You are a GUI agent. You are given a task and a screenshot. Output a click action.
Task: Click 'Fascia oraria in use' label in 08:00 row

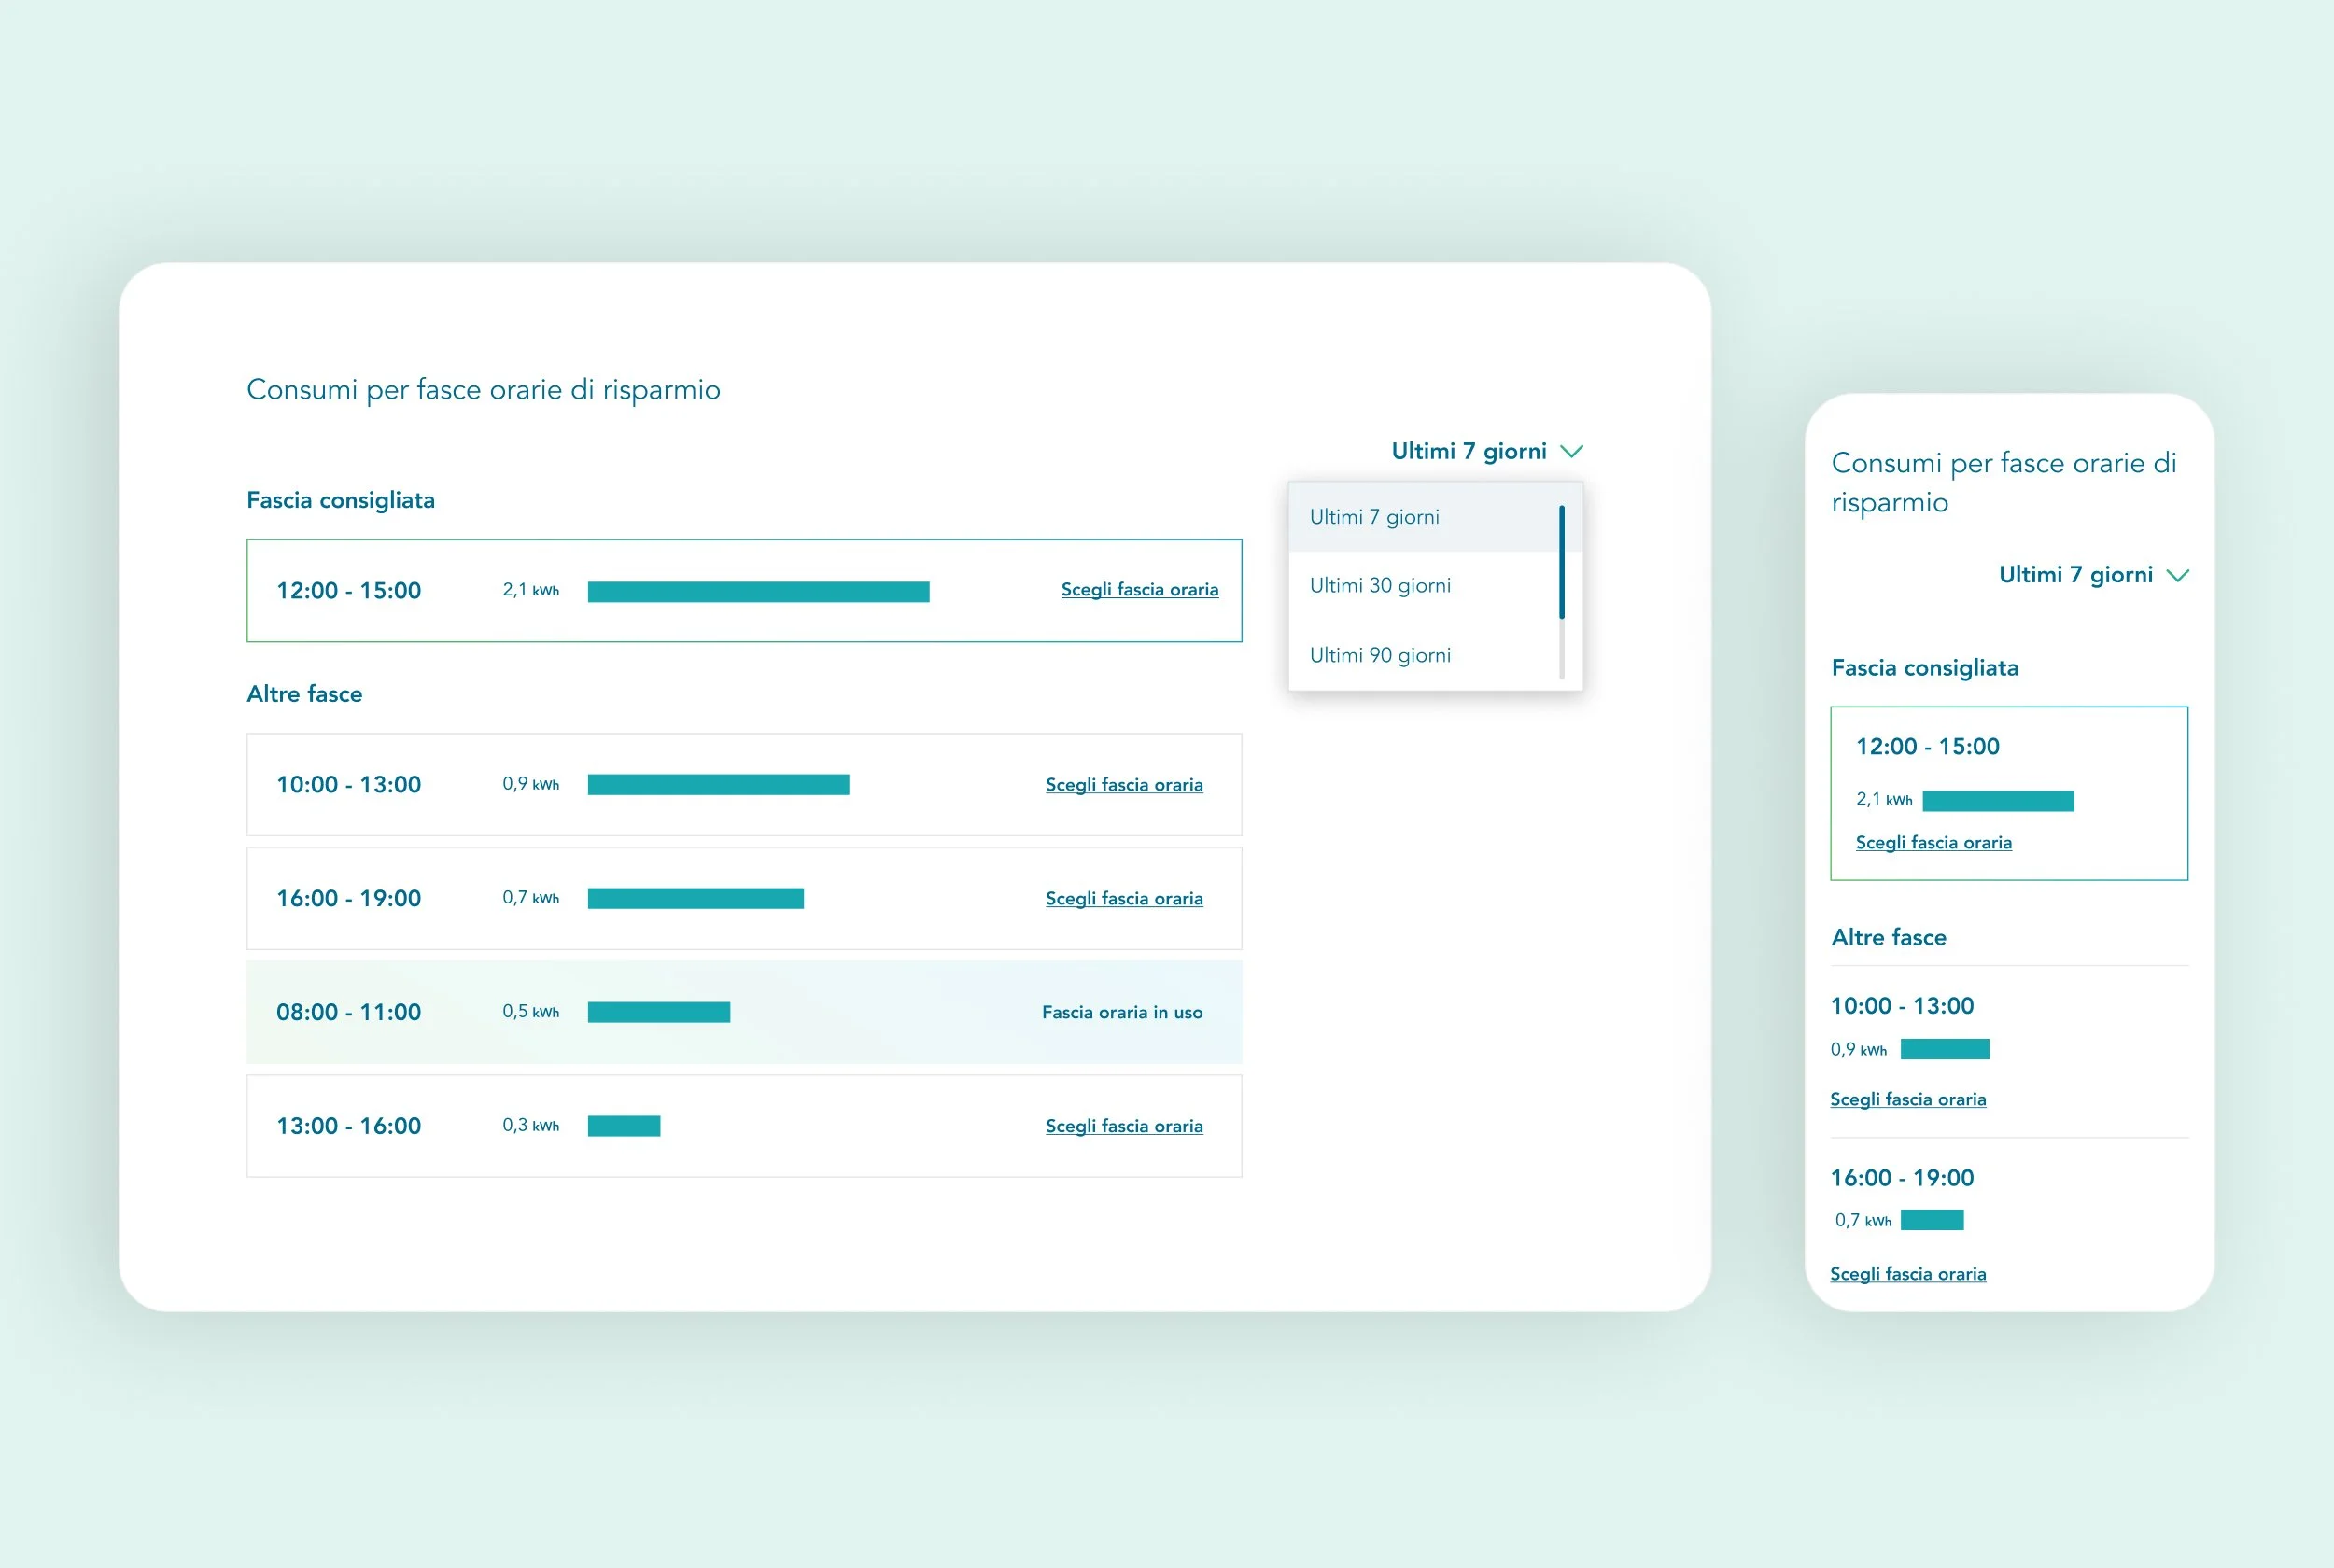[1121, 1012]
